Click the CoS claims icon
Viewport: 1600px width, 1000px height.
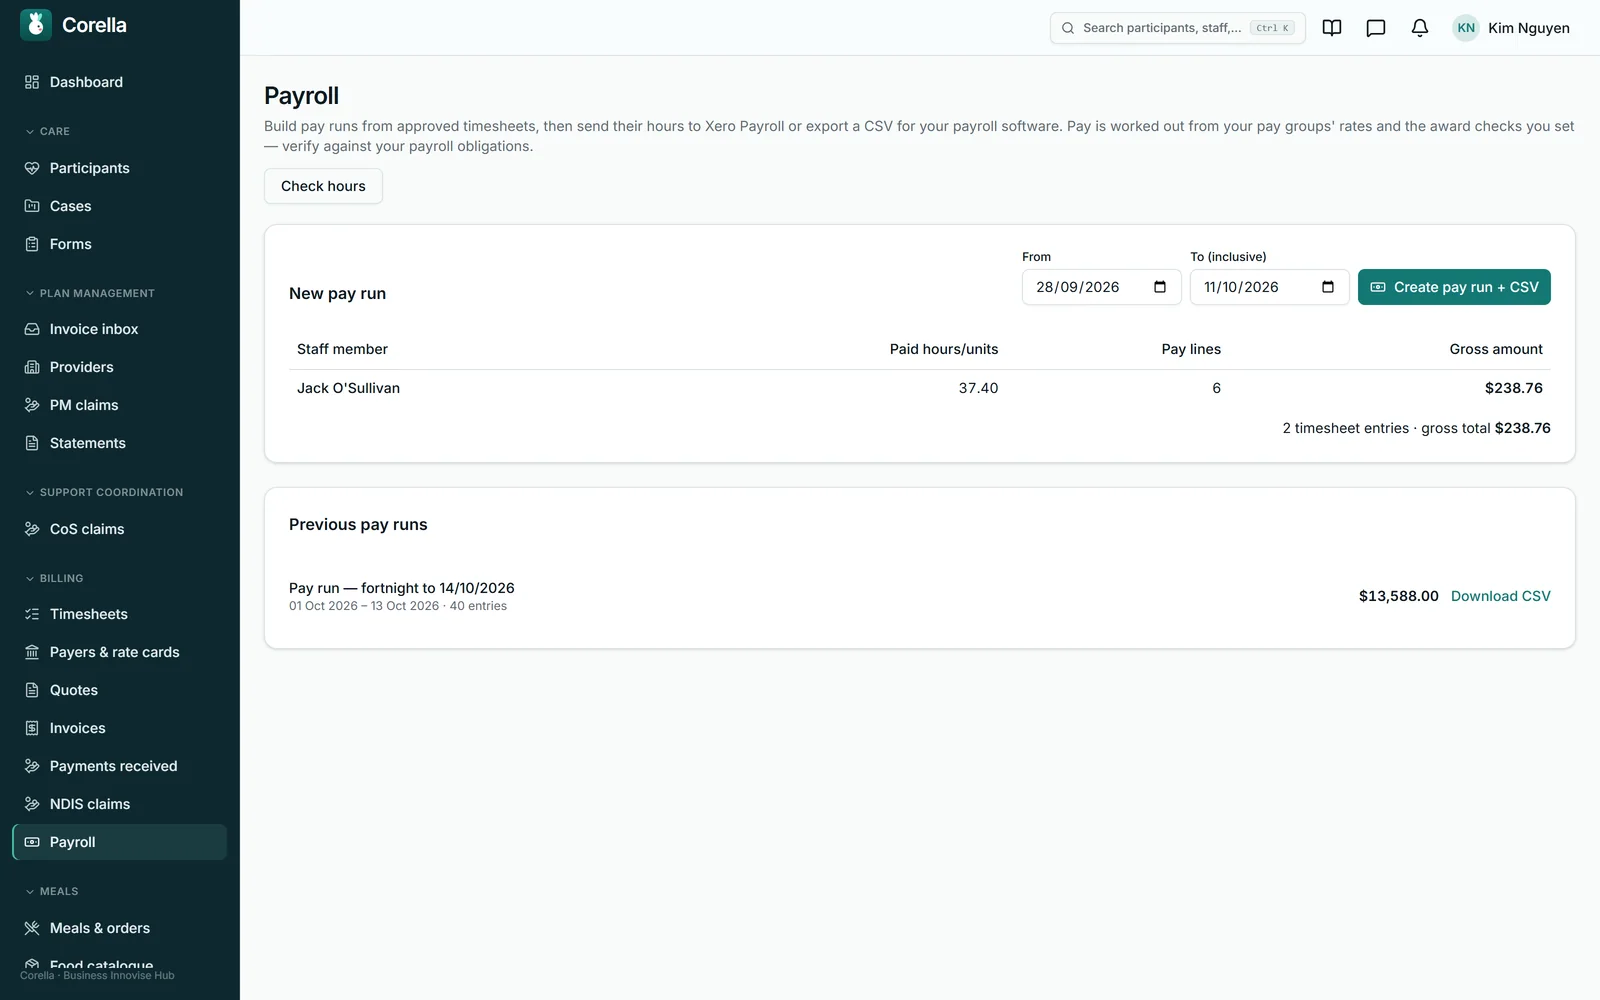pos(32,529)
